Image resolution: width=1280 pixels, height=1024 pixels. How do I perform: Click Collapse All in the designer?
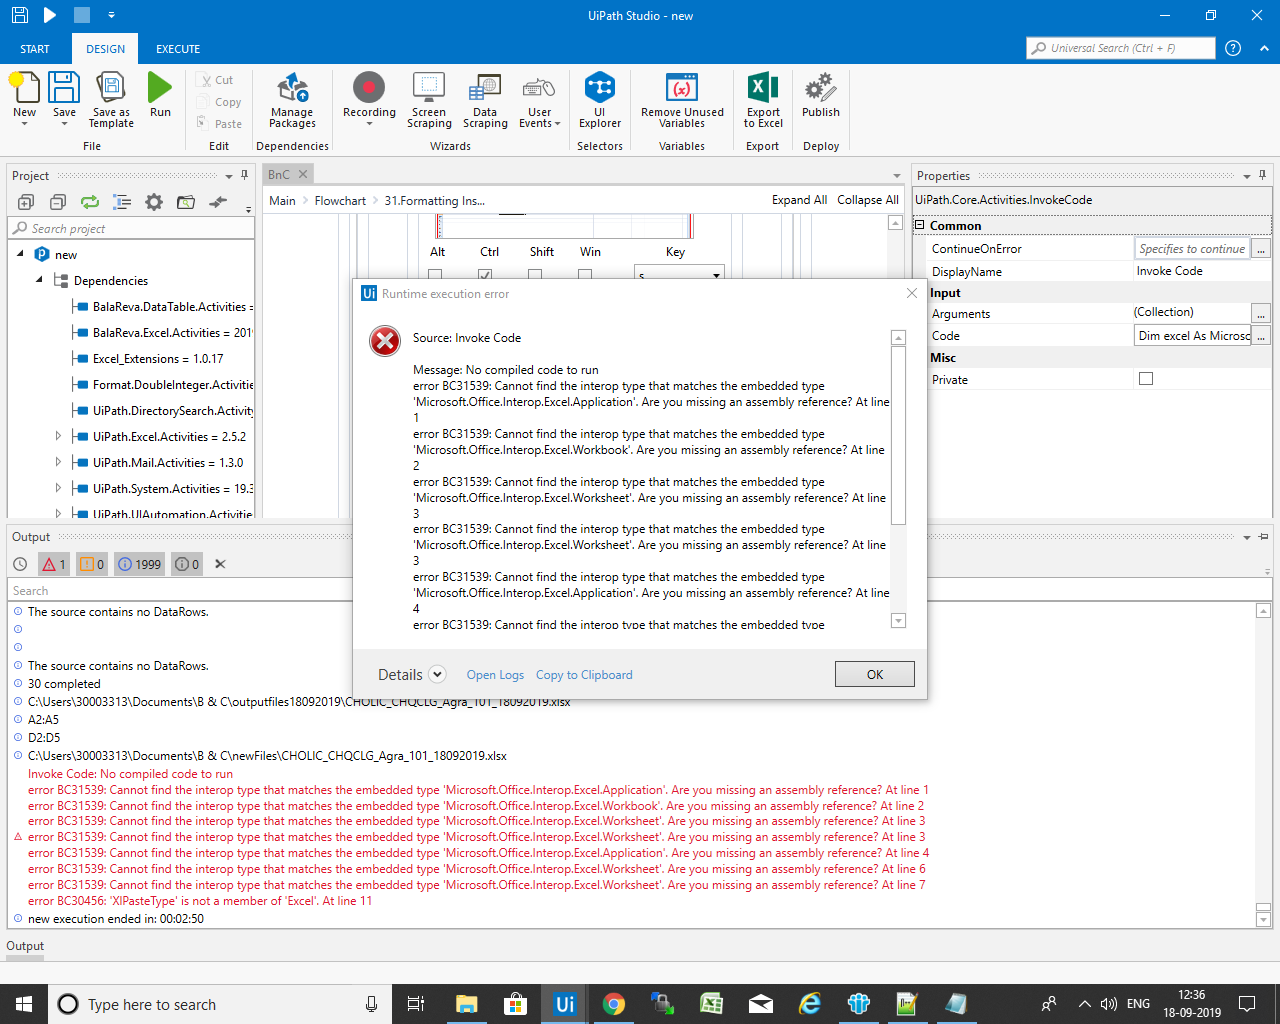[x=868, y=200]
